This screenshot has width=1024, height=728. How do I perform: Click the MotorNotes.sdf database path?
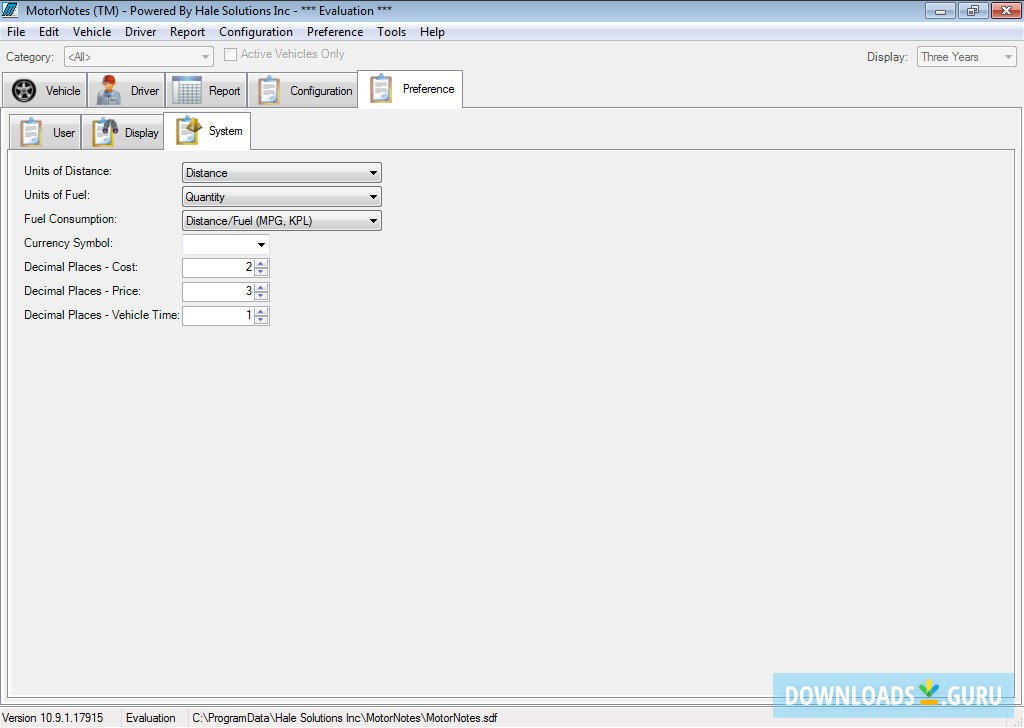[345, 718]
